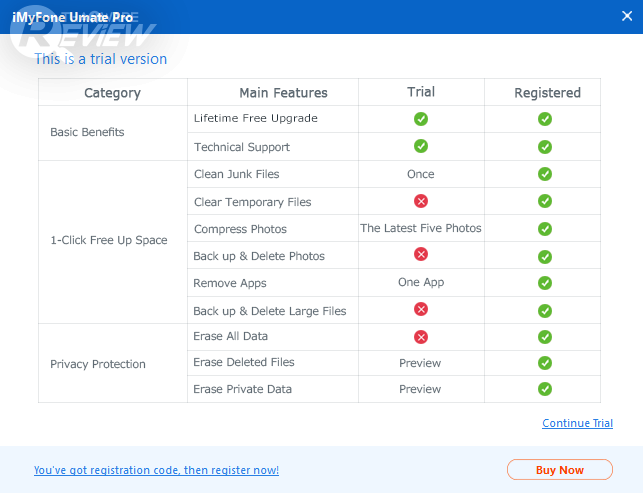The image size is (643, 493).
Task: Click green check for Technical Support trial
Action: coord(421,146)
